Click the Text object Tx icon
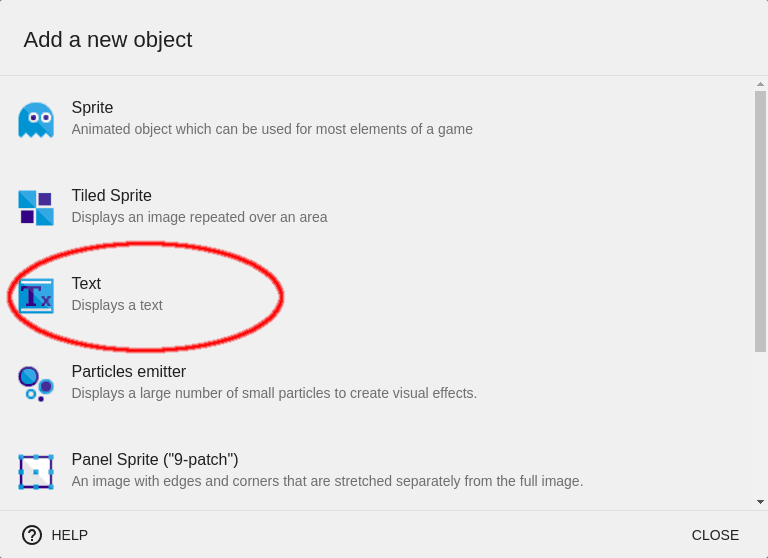The width and height of the screenshot is (768, 558). pyautogui.click(x=36, y=296)
